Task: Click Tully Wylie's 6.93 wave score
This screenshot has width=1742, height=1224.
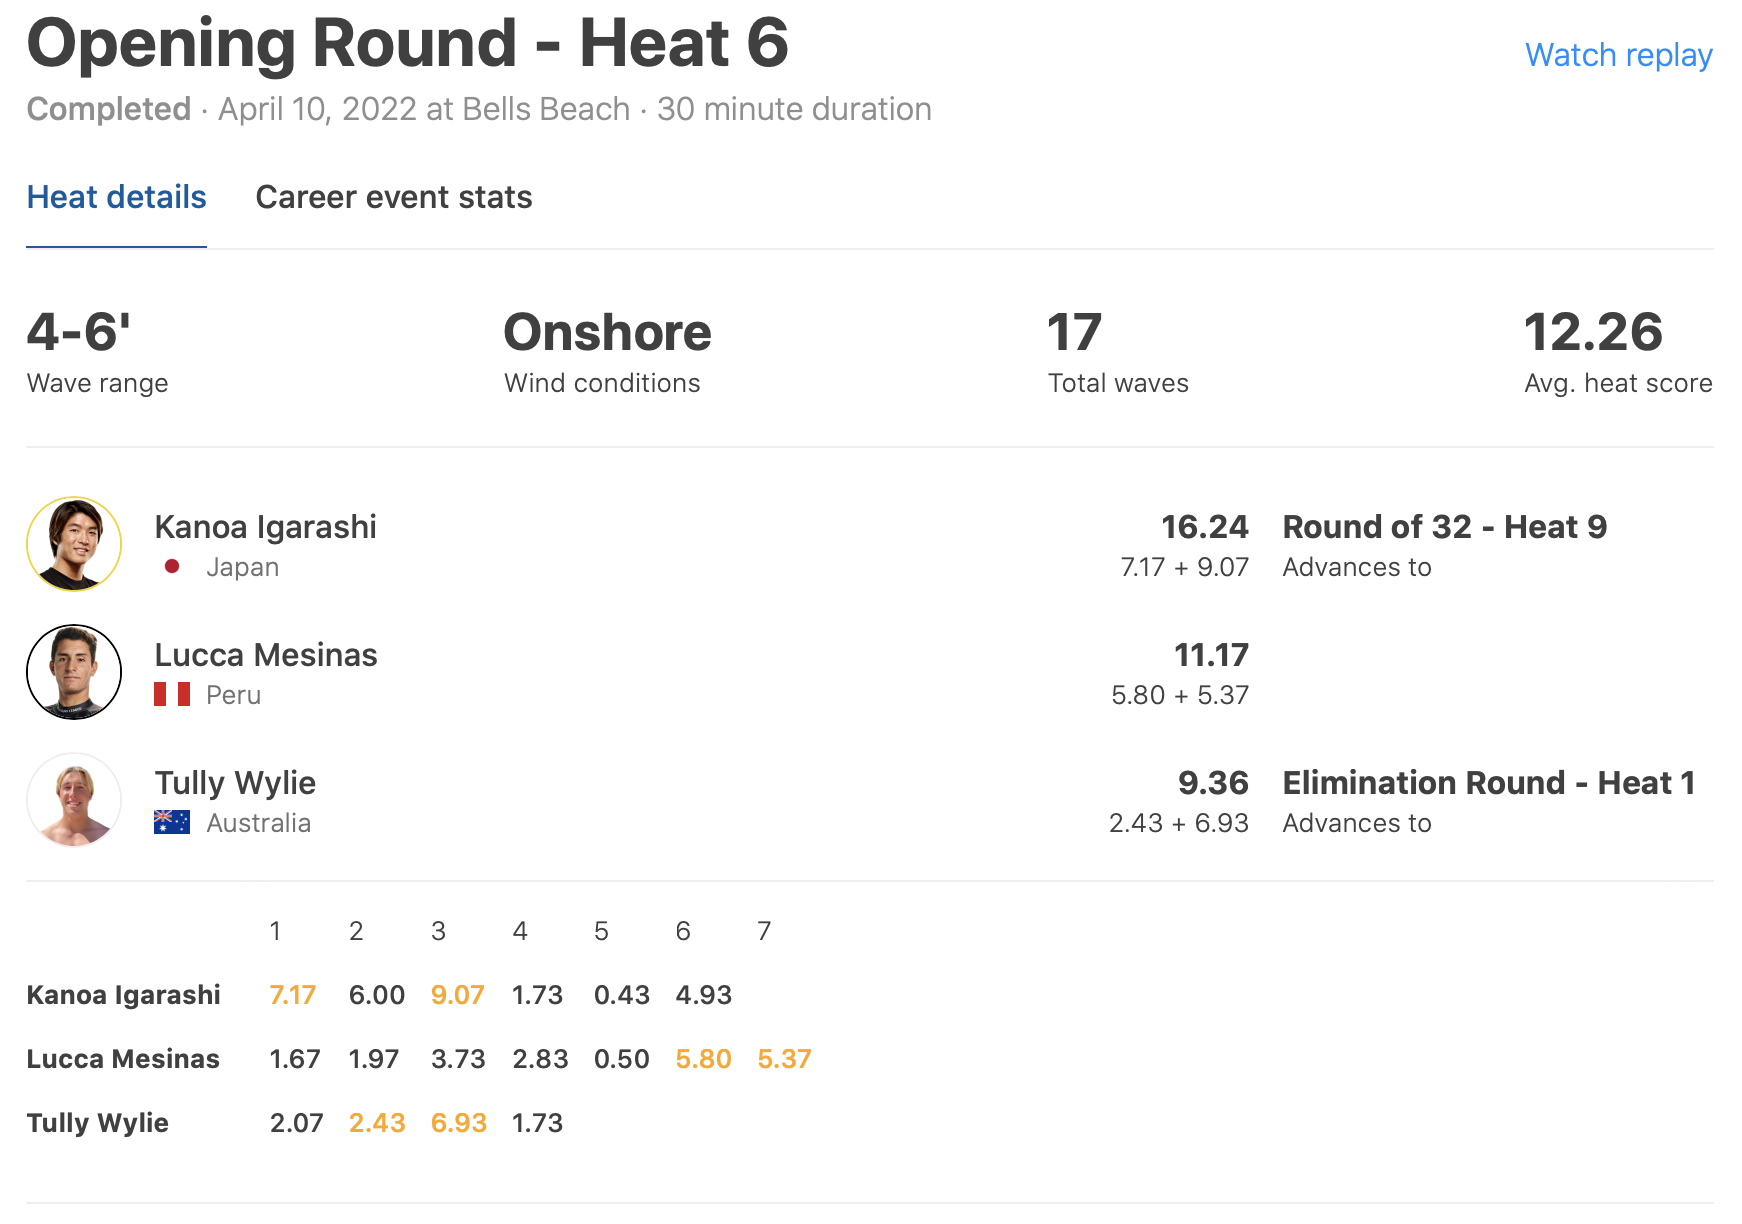Action: pos(458,1123)
